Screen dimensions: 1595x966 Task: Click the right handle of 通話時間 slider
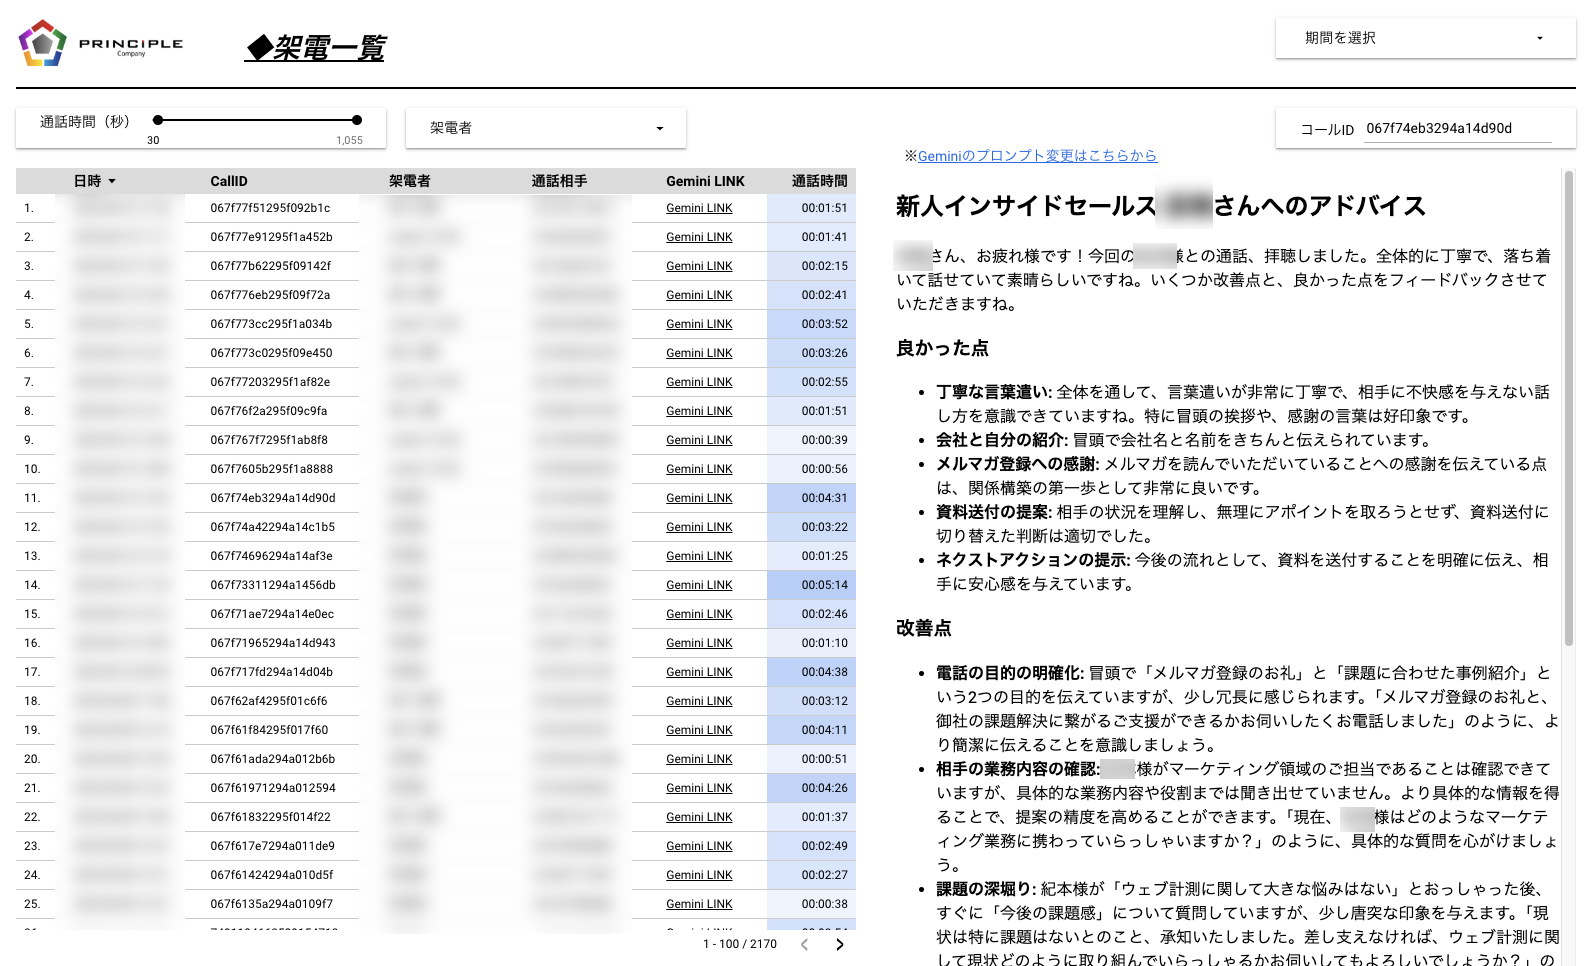(357, 120)
